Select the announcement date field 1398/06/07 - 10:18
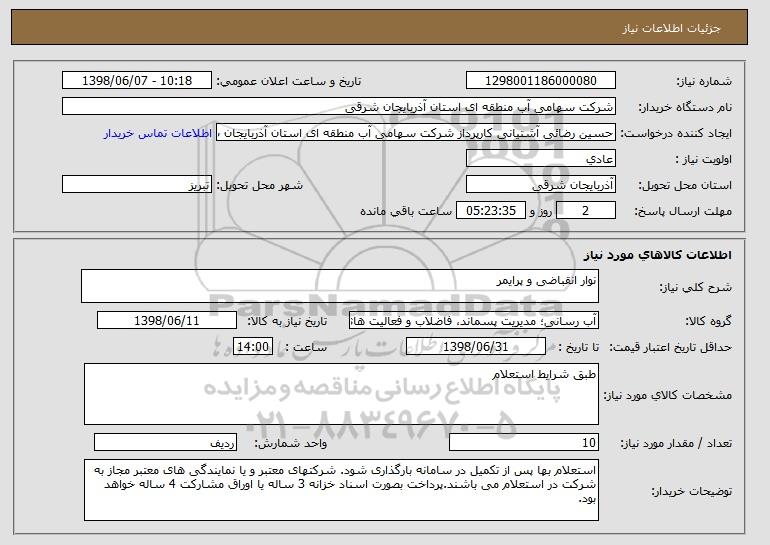770x545 pixels. 137,81
